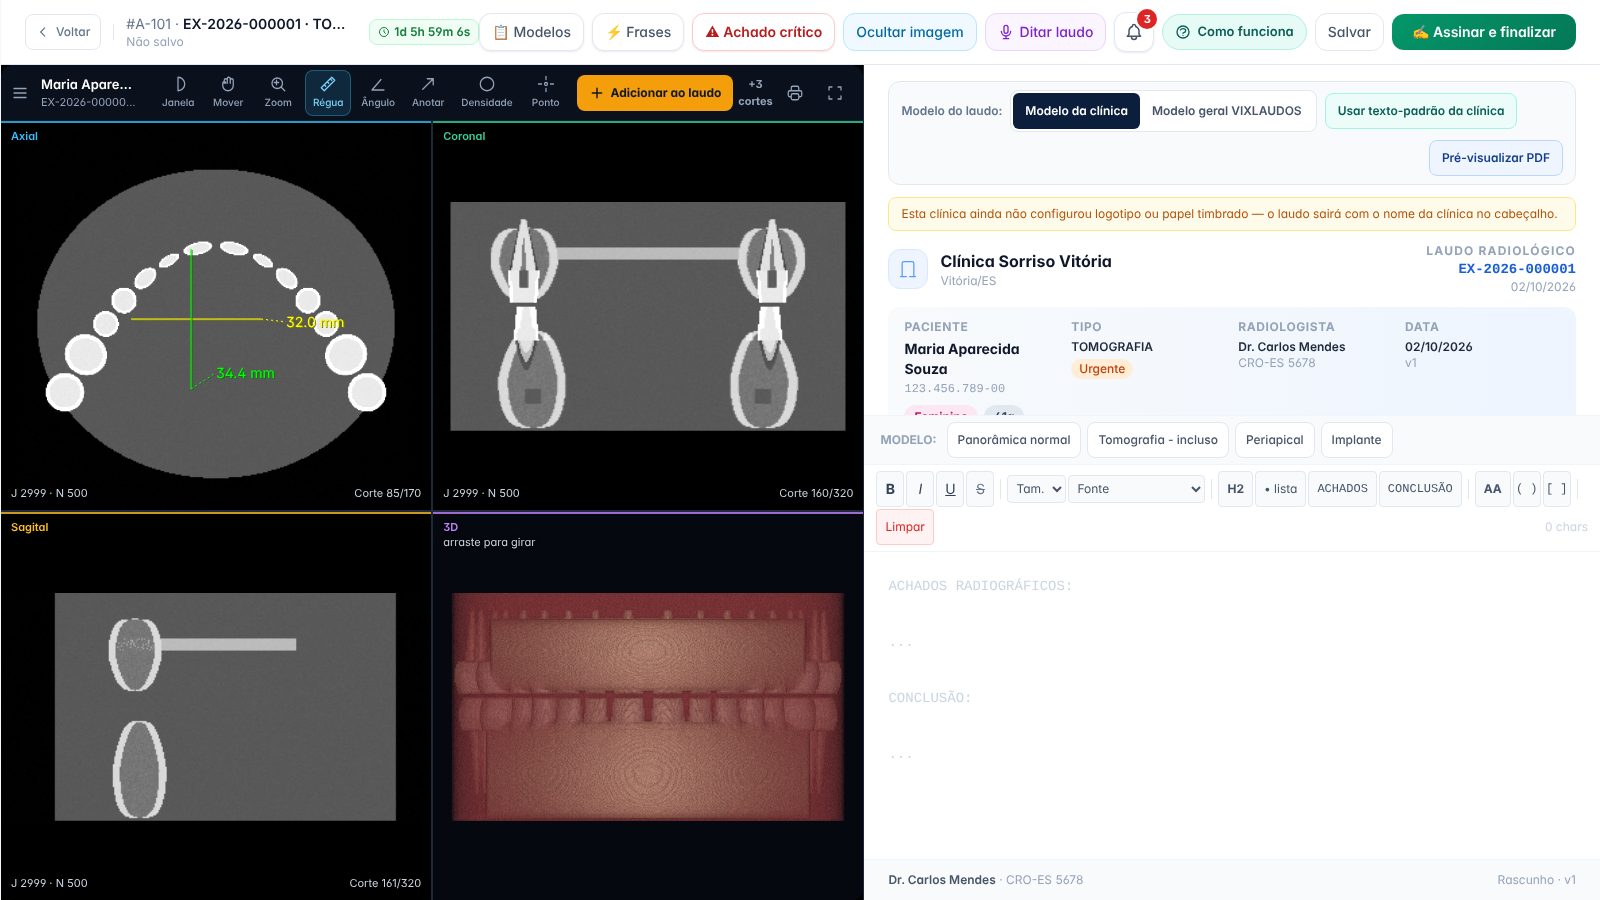The height and width of the screenshot is (900, 1600).
Task: Select the Ponto point tool
Action: 546,92
